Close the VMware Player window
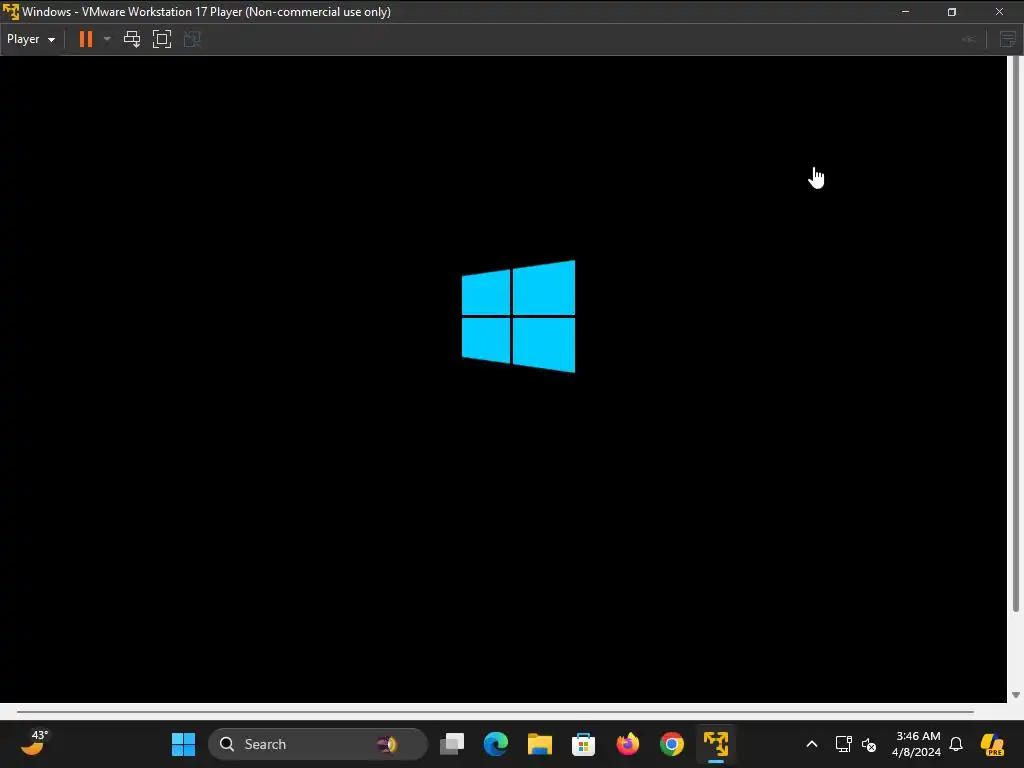The image size is (1024, 768). pos(999,12)
